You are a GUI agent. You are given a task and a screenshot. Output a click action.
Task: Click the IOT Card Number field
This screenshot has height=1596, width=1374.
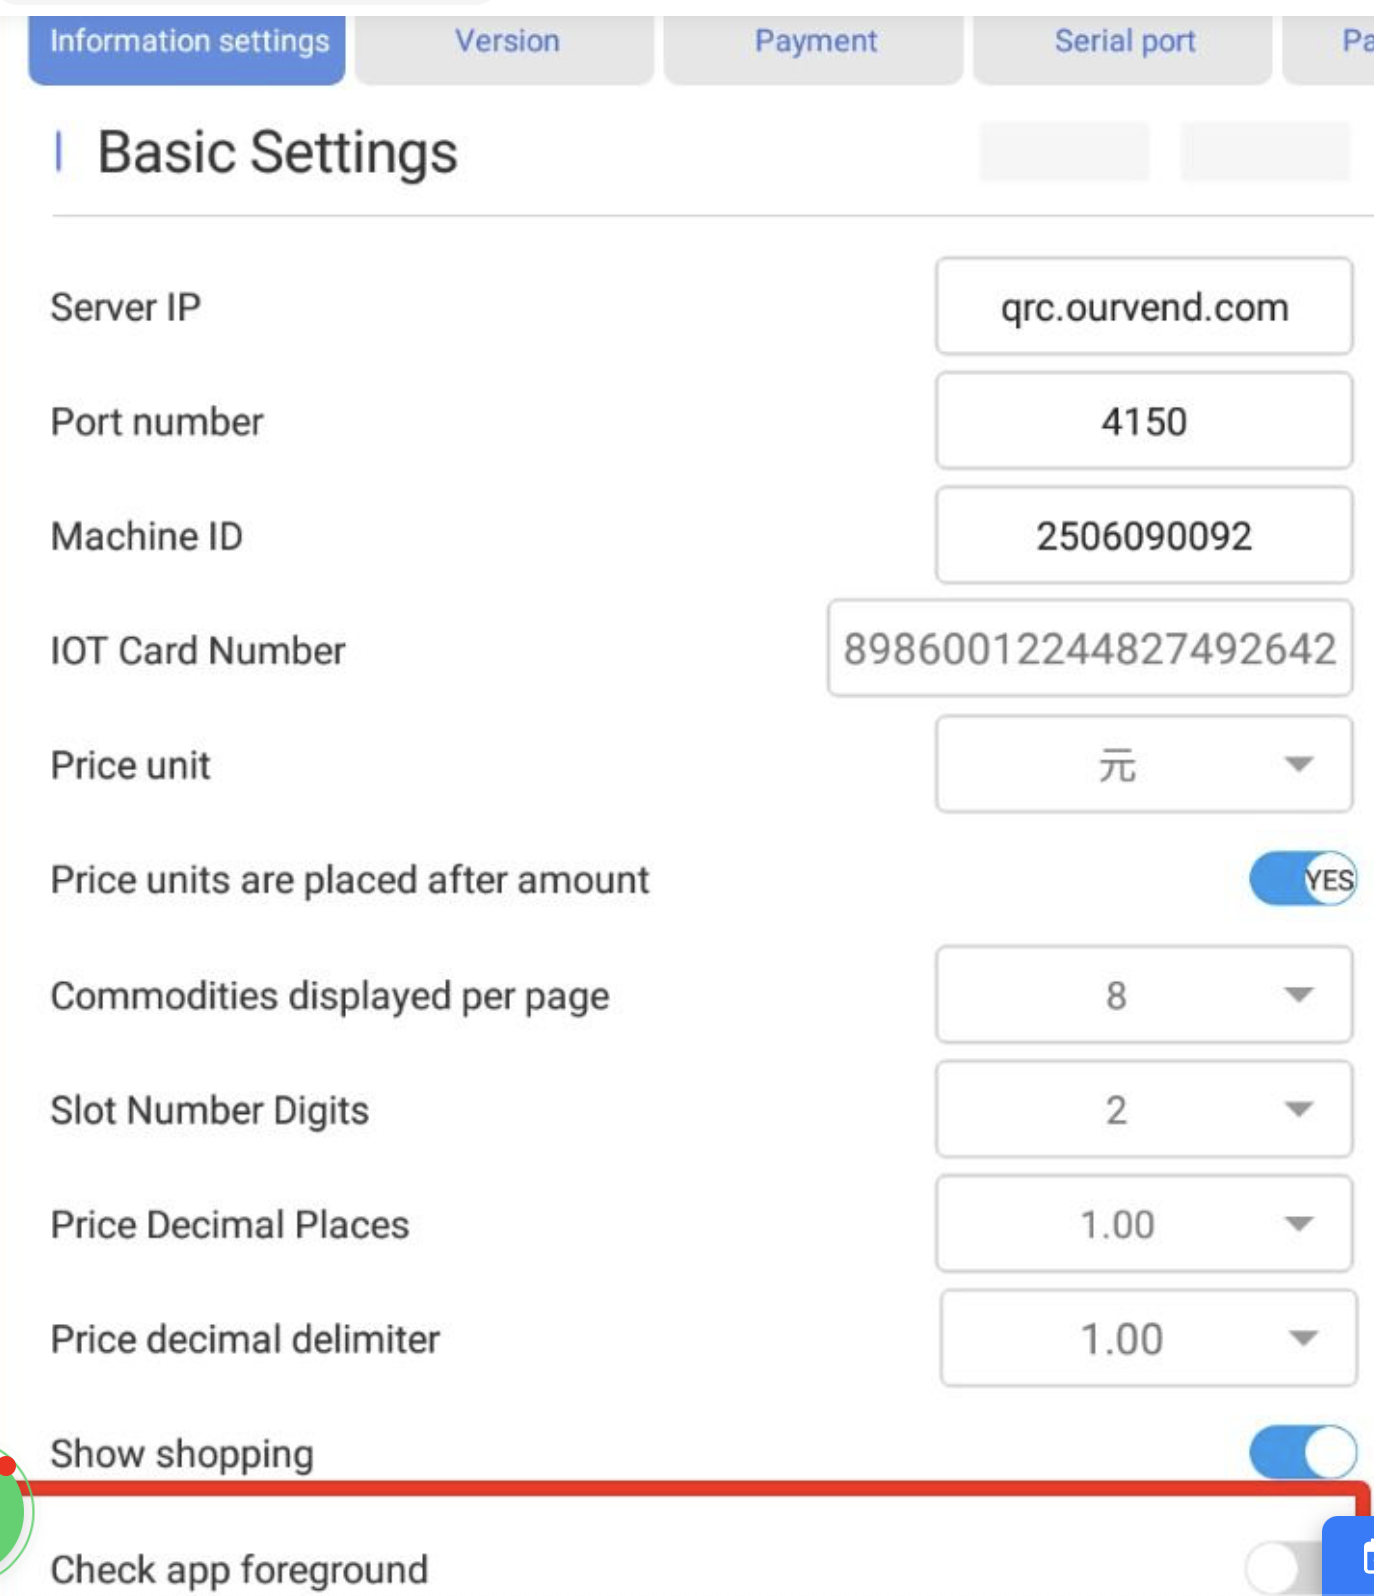coord(1089,649)
